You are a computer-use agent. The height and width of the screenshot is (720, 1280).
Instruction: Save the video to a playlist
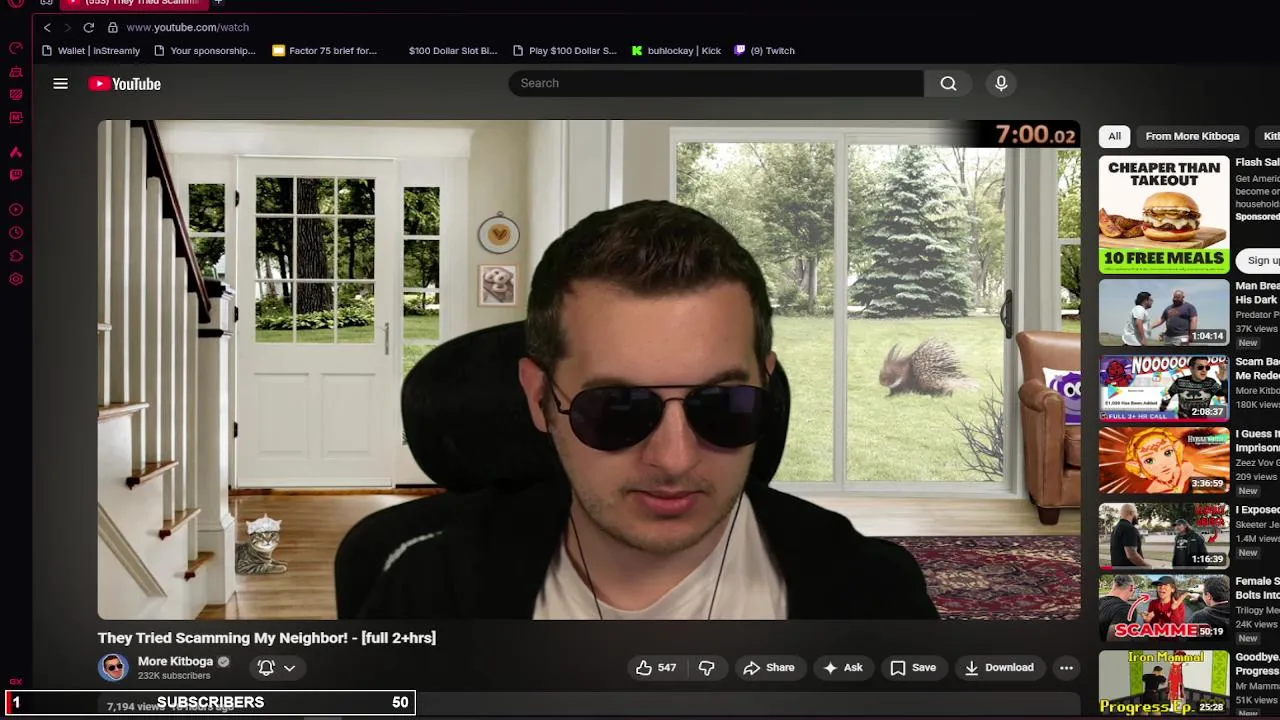point(913,668)
